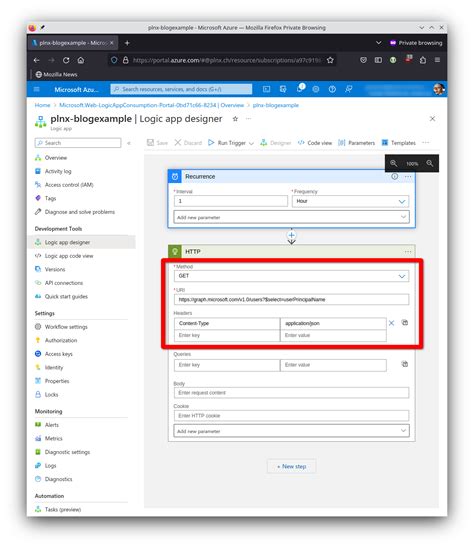
Task: Open the Azure notifications bell
Action: (300, 89)
